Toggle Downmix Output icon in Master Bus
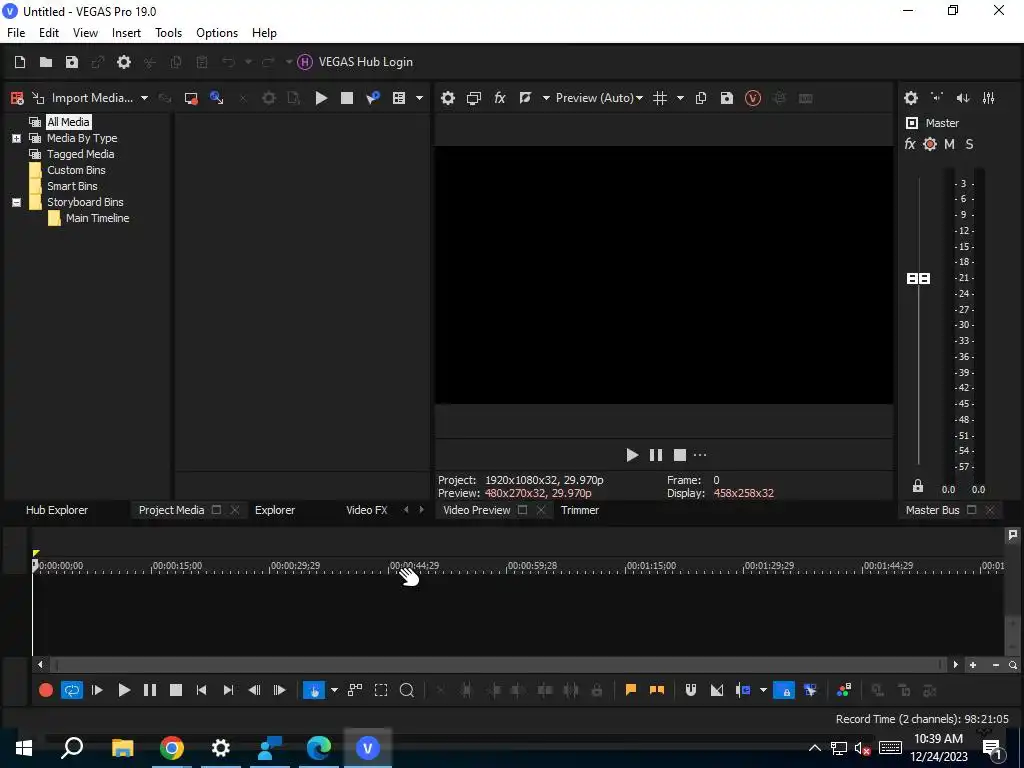1024x768 pixels. [937, 98]
